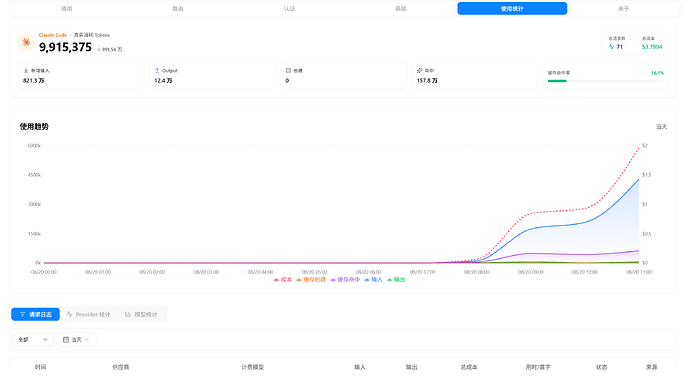Click the Claude Code starburst logo icon
Screen dimensions: 690x376
coord(26,42)
